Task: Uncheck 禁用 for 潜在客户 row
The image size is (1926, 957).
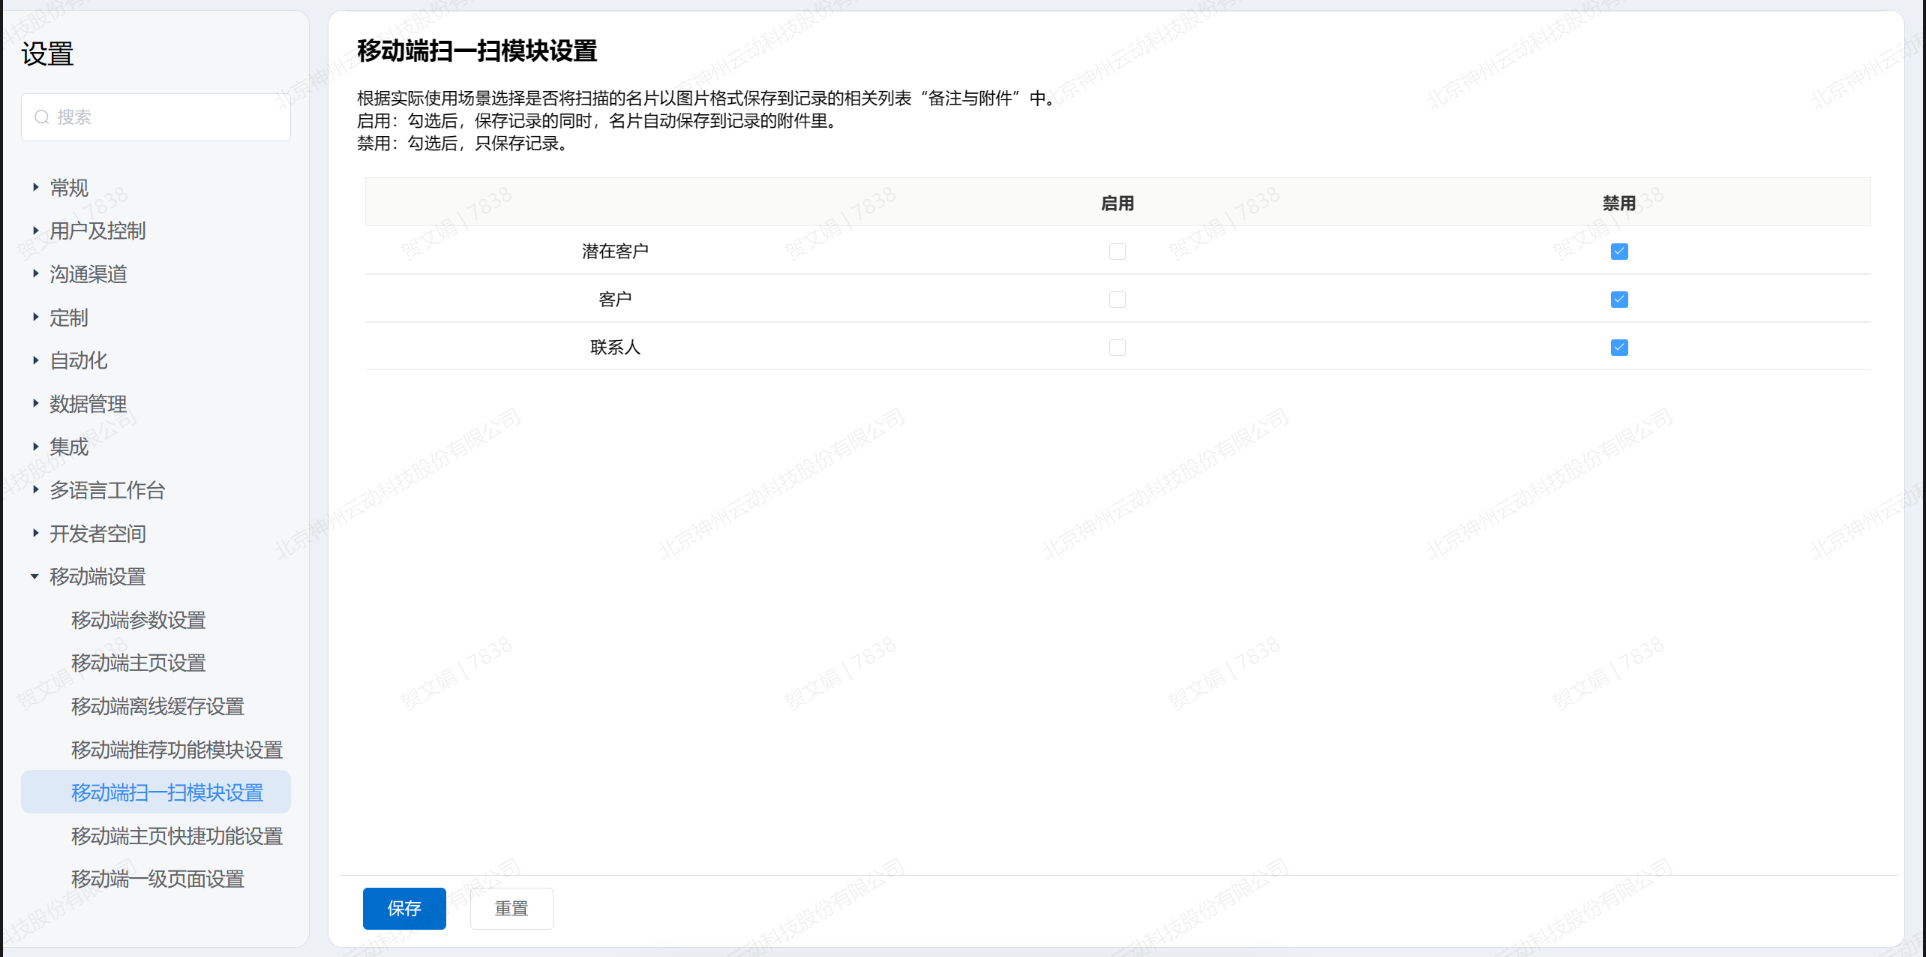Action: 1619,252
